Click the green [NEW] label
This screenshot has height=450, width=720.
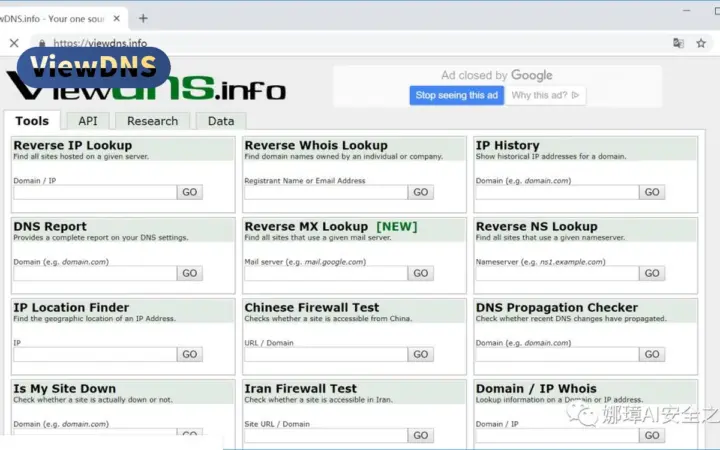coord(397,226)
